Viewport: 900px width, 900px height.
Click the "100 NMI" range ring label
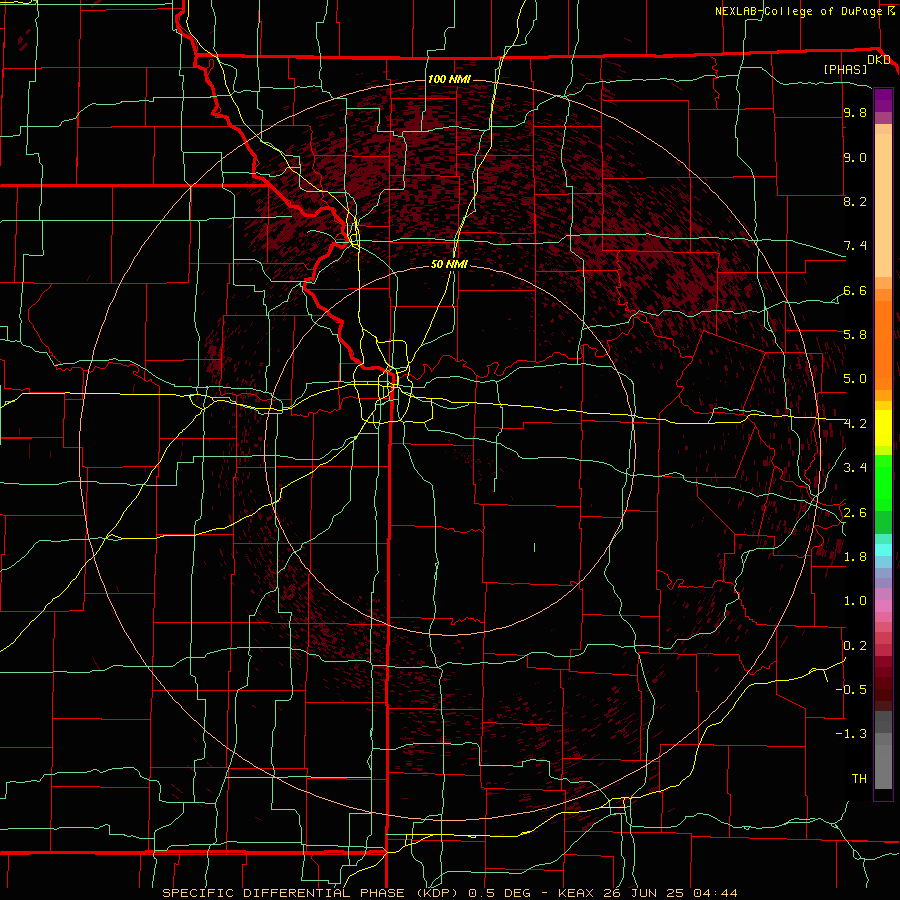coord(449,79)
